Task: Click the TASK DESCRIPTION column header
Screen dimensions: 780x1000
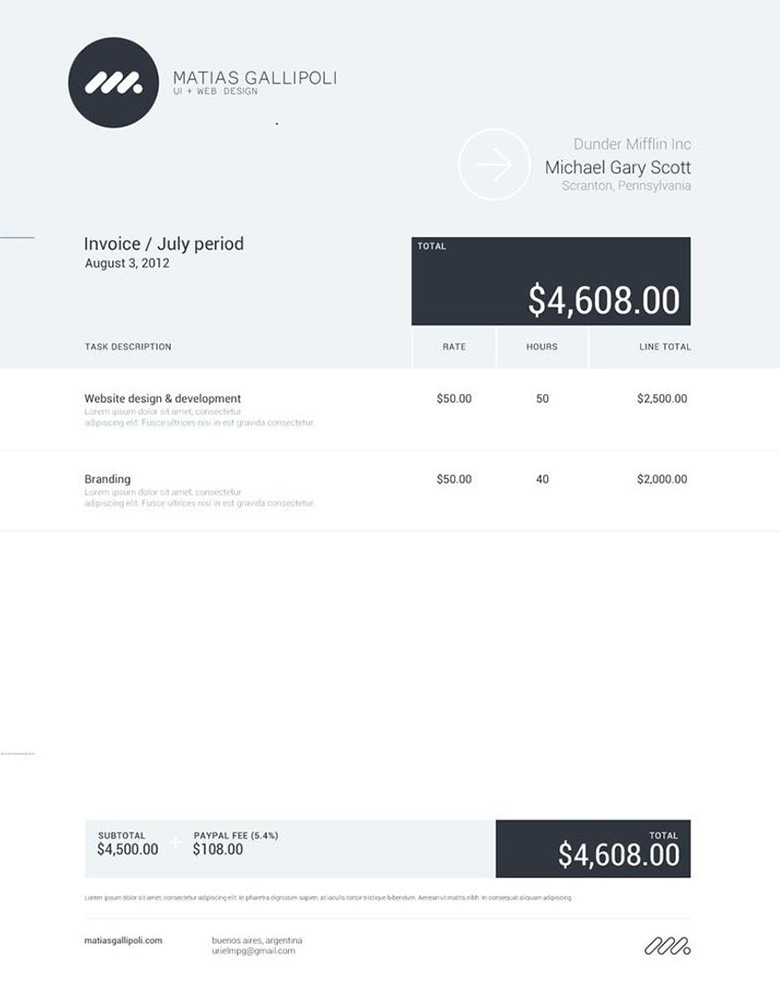Action: [128, 347]
